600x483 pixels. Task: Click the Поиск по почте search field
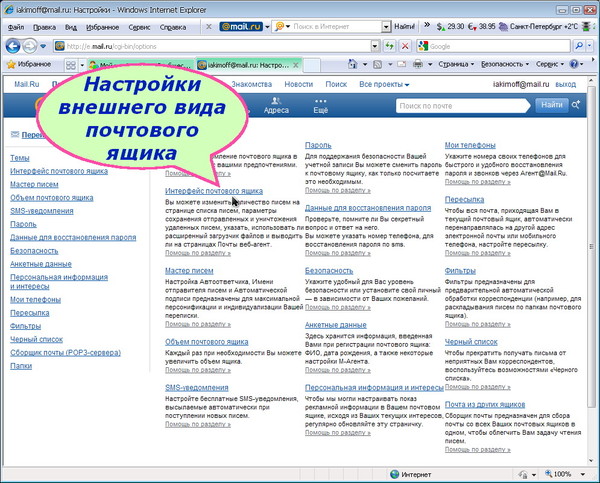(461, 106)
